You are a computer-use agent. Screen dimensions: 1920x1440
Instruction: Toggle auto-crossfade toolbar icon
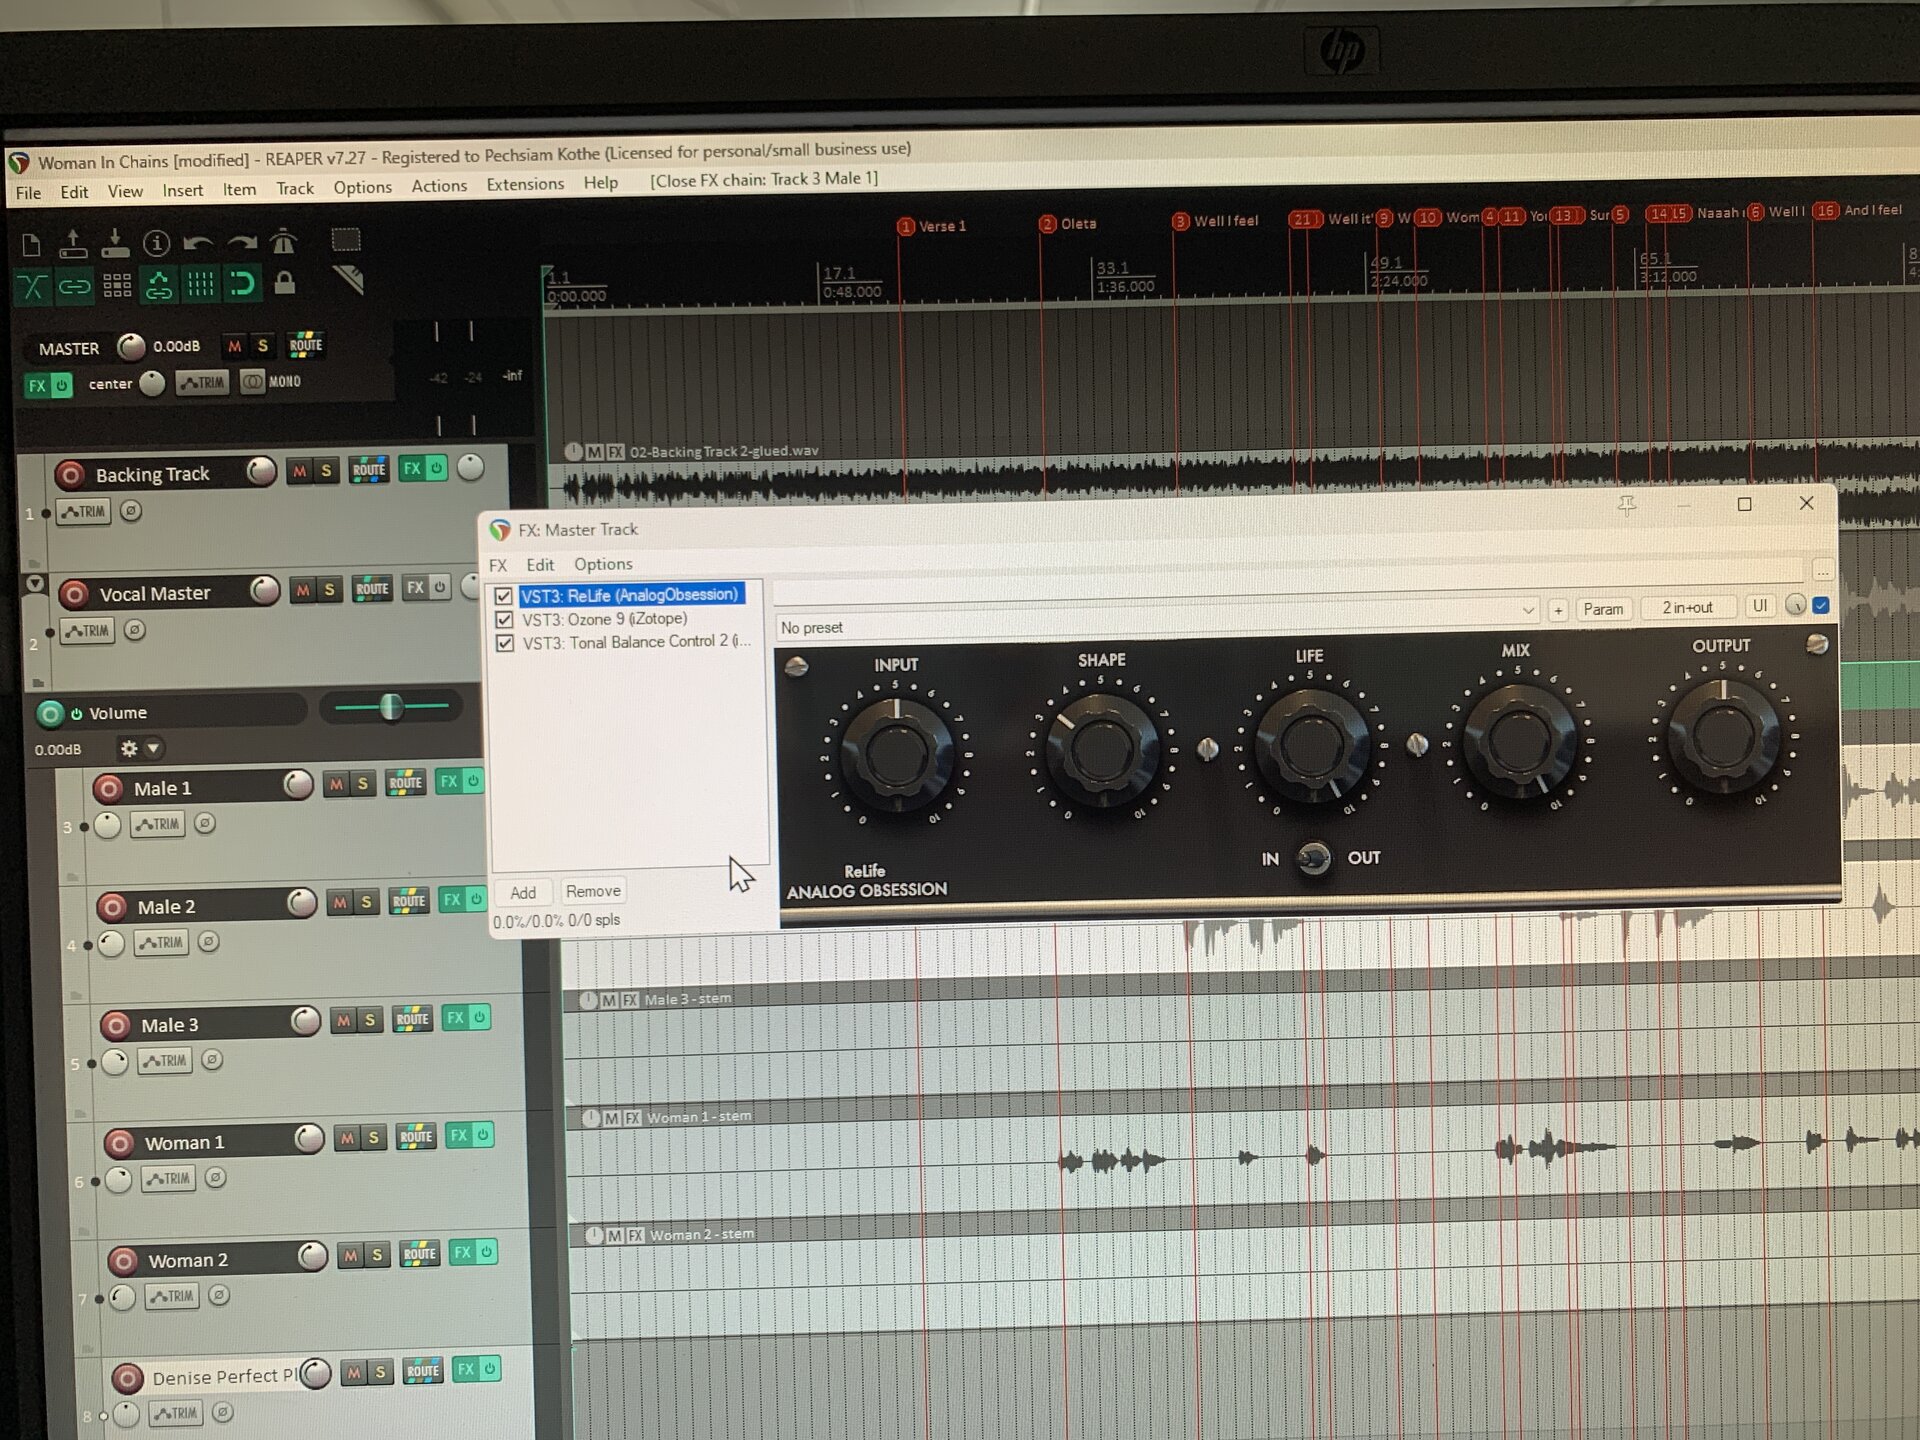(32, 287)
